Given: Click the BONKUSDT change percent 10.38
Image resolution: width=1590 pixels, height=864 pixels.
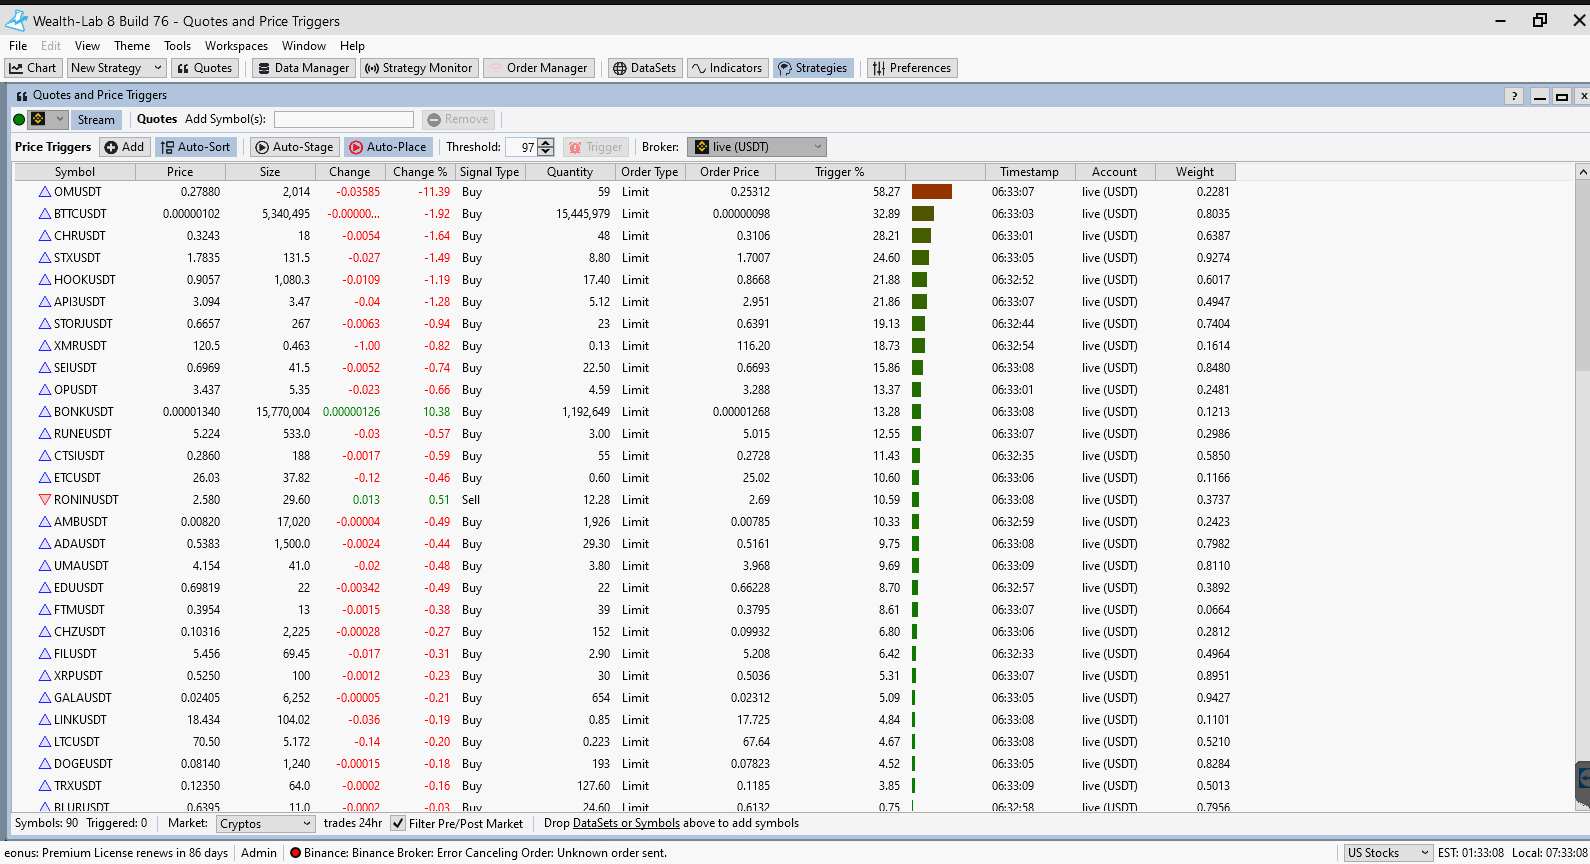Looking at the screenshot, I should point(436,412).
